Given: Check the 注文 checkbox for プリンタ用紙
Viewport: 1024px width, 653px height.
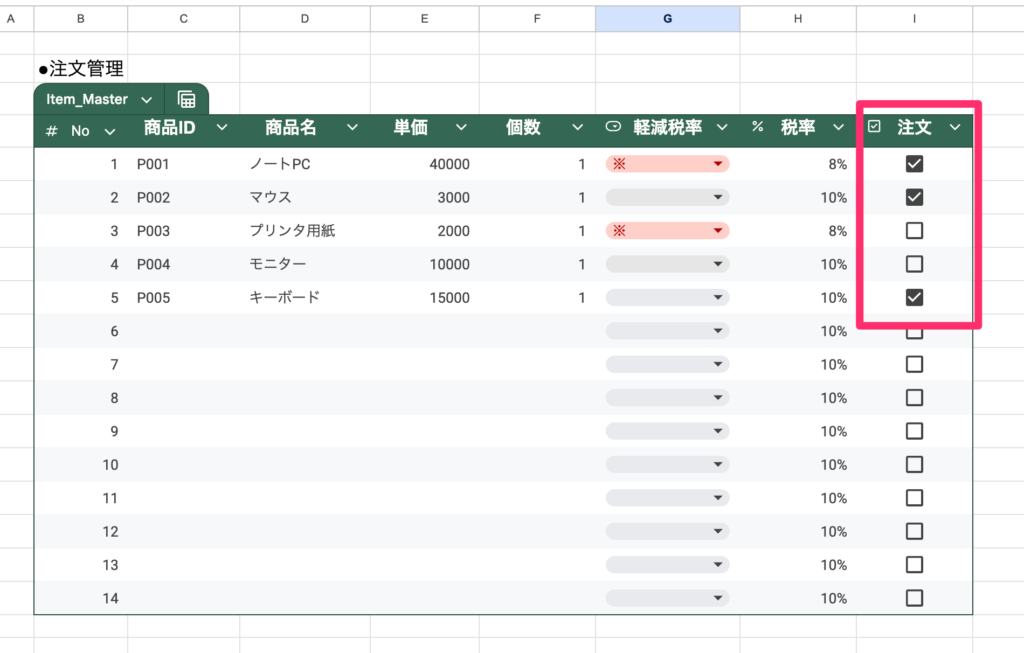Looking at the screenshot, I should point(914,231).
